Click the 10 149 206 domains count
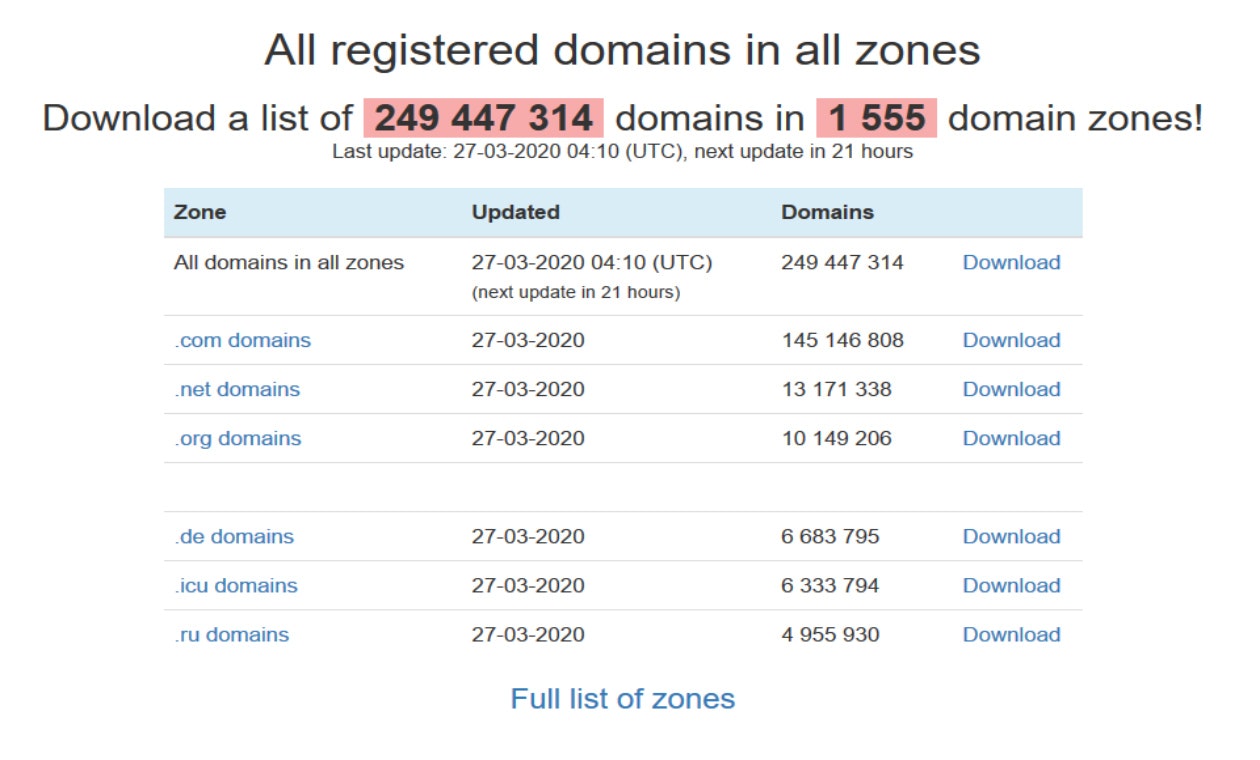This screenshot has width=1260, height=760. pyautogui.click(x=836, y=438)
